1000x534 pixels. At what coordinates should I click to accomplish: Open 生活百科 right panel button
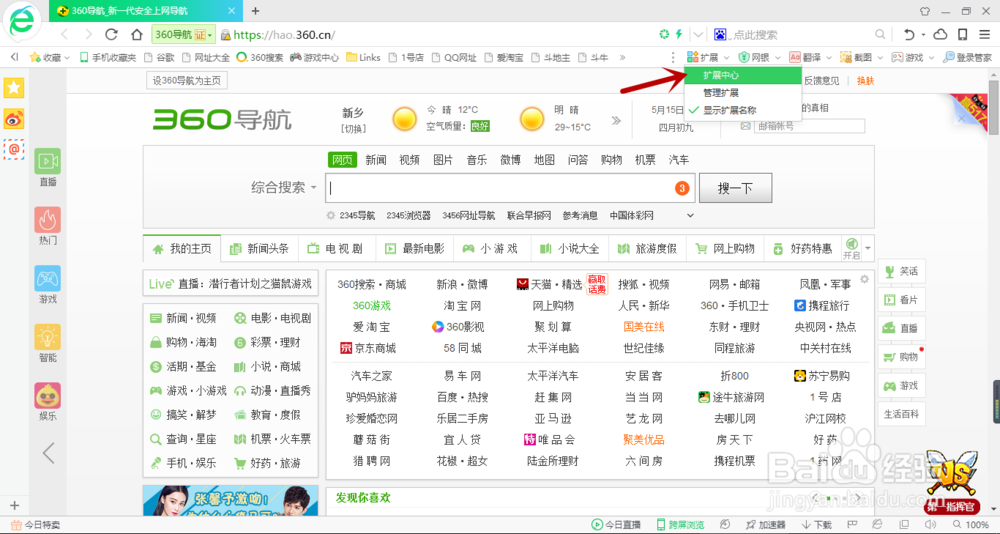point(901,413)
